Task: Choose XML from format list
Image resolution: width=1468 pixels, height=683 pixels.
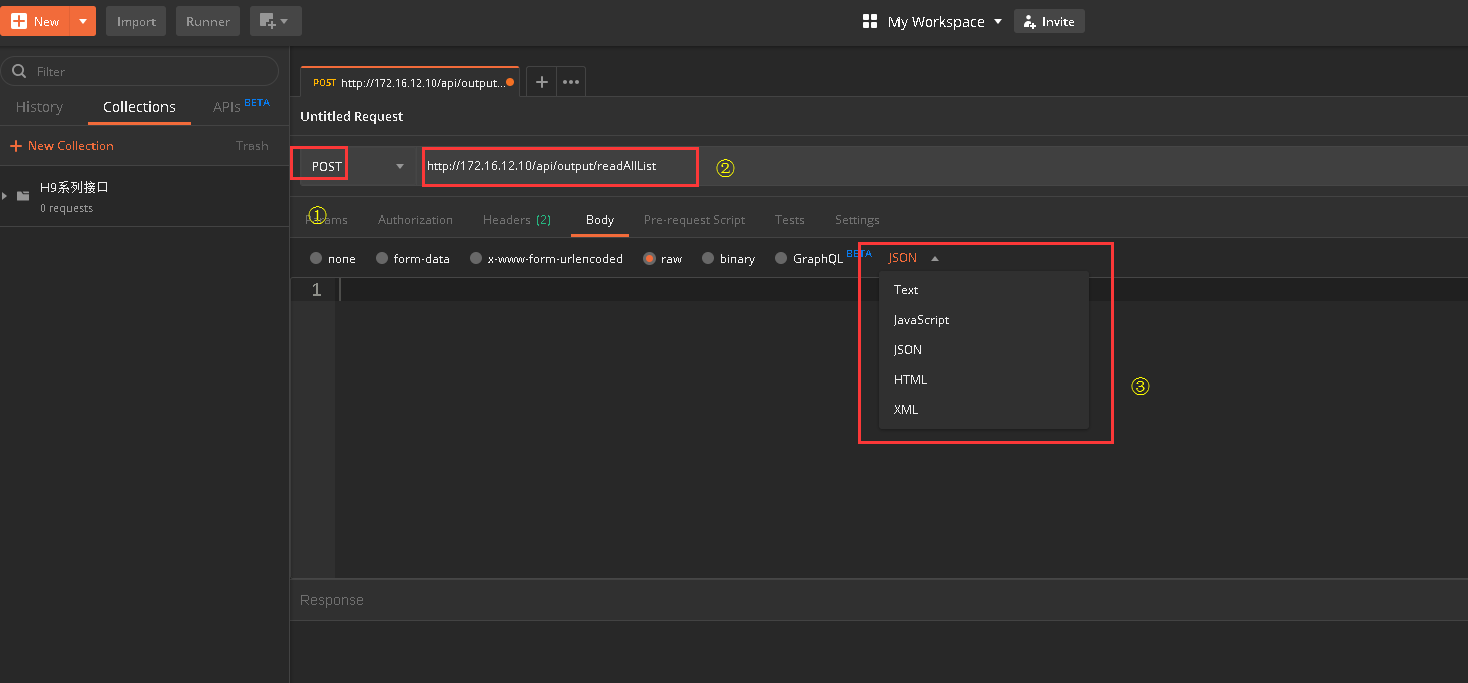Action: pos(906,409)
